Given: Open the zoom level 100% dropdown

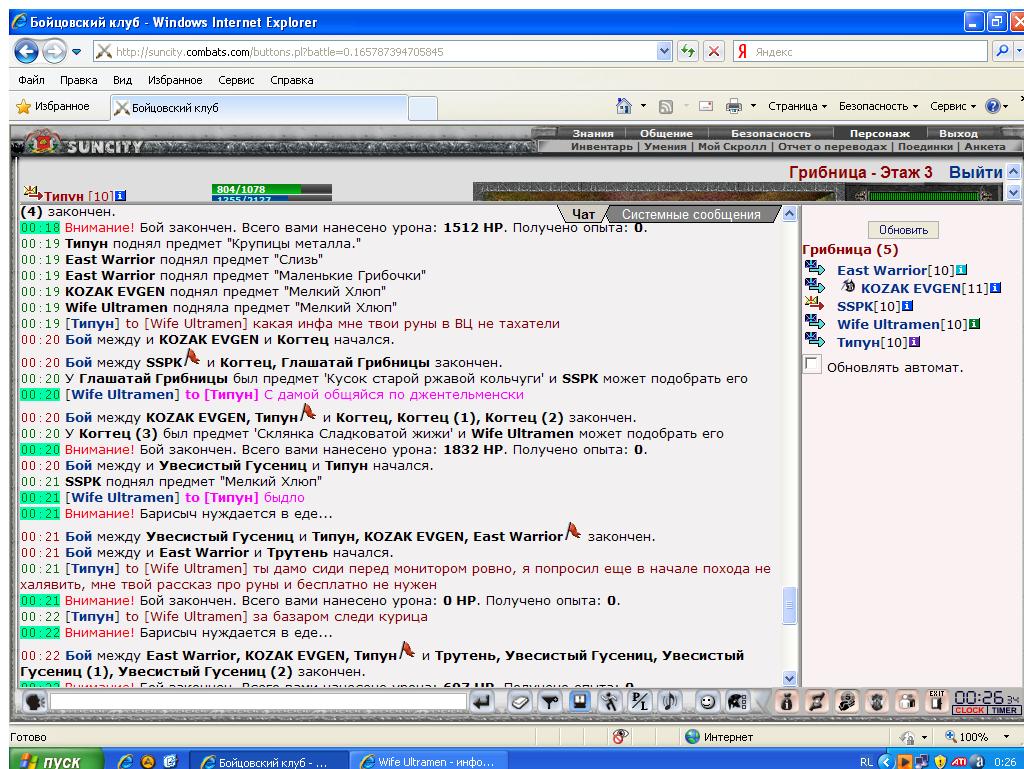Looking at the screenshot, I should (1006, 736).
